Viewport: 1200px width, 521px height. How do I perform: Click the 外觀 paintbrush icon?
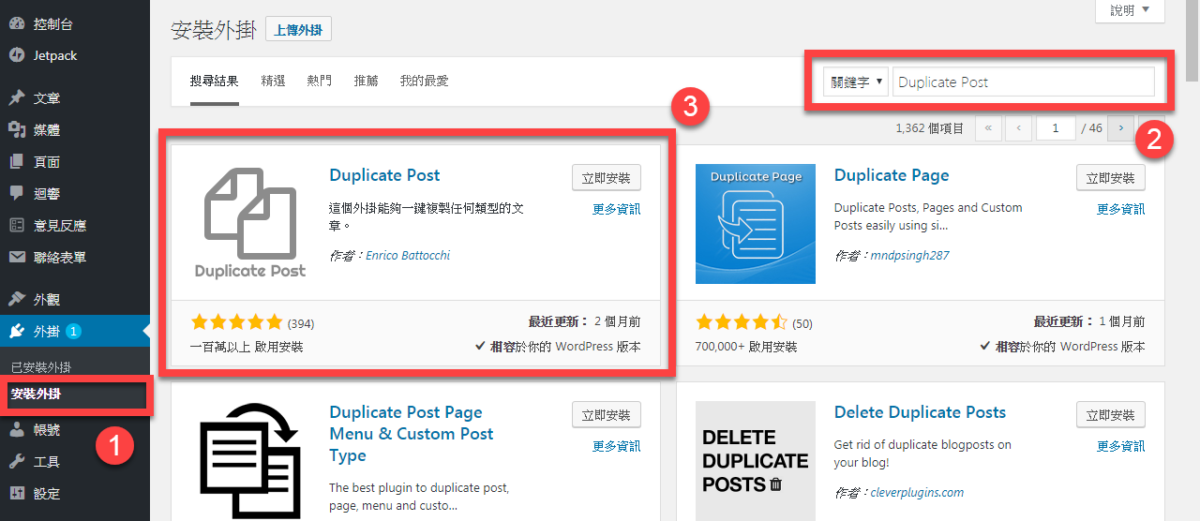click(x=17, y=299)
